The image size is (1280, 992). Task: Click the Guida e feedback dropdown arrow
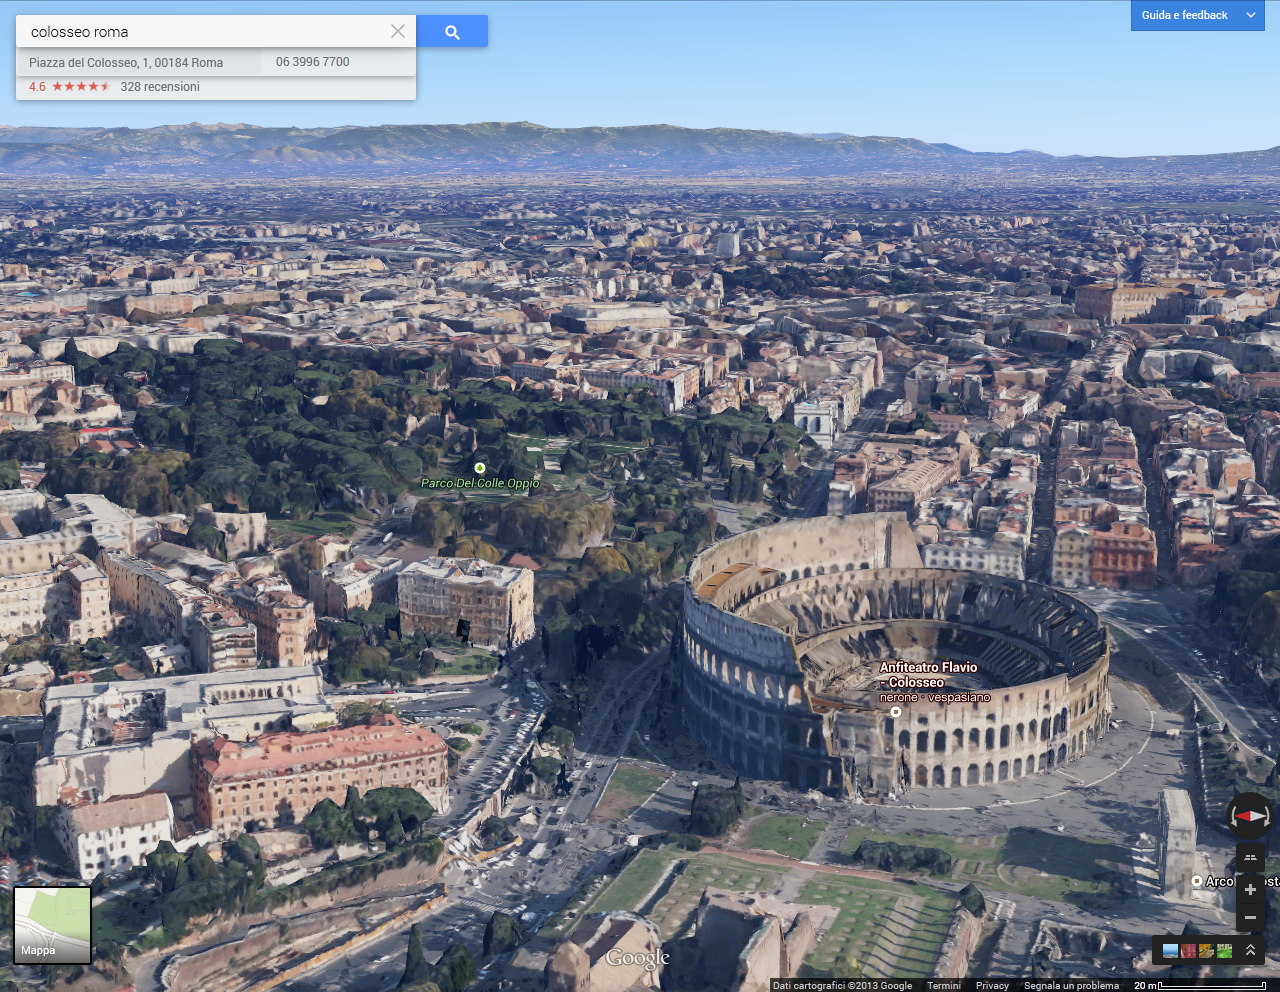click(x=1251, y=15)
